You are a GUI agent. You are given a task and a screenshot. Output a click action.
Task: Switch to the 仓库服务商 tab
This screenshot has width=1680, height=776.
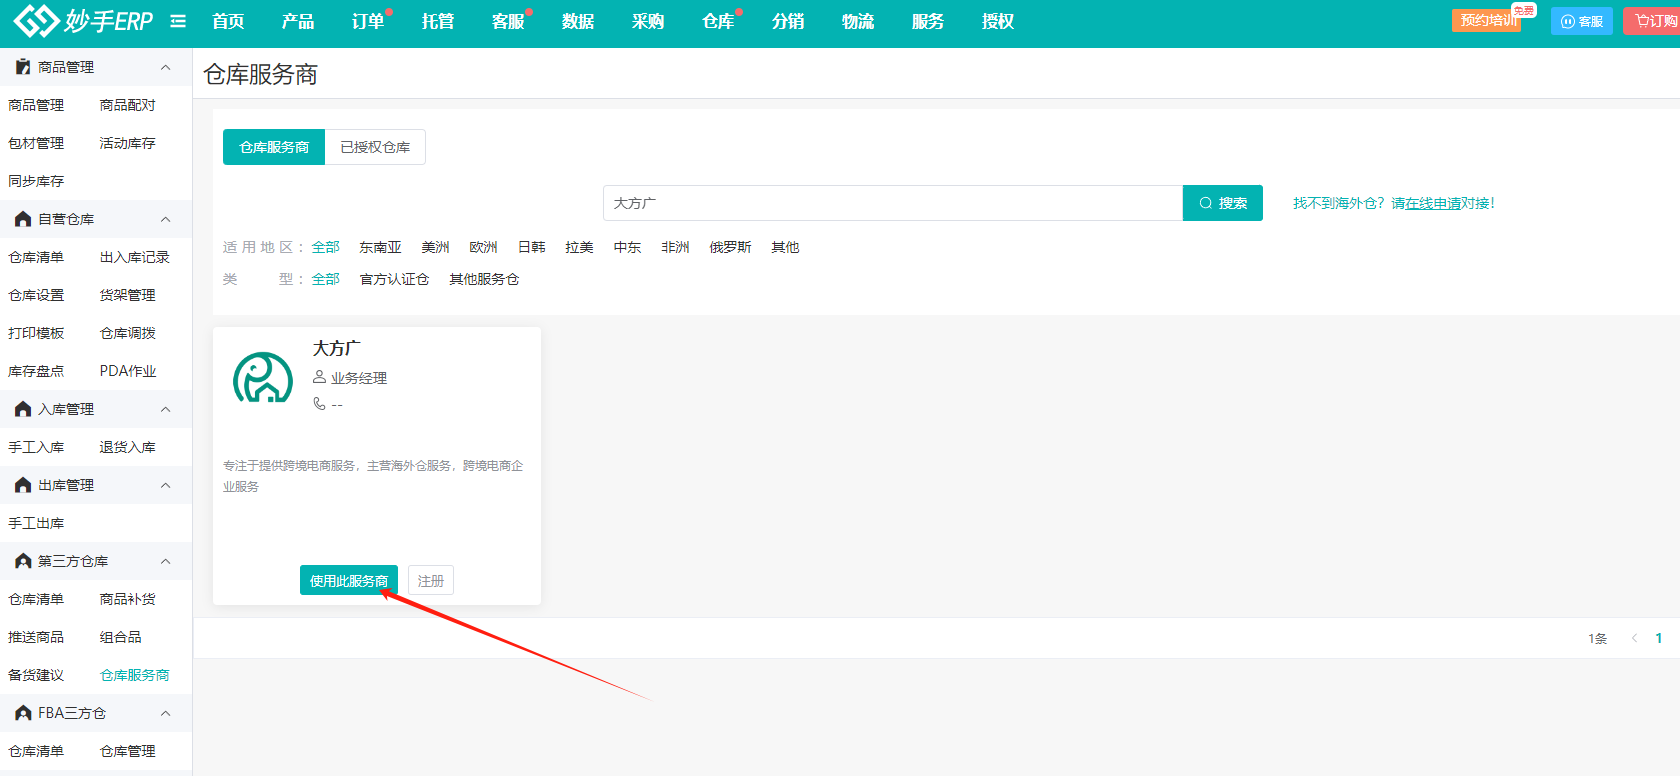(274, 147)
